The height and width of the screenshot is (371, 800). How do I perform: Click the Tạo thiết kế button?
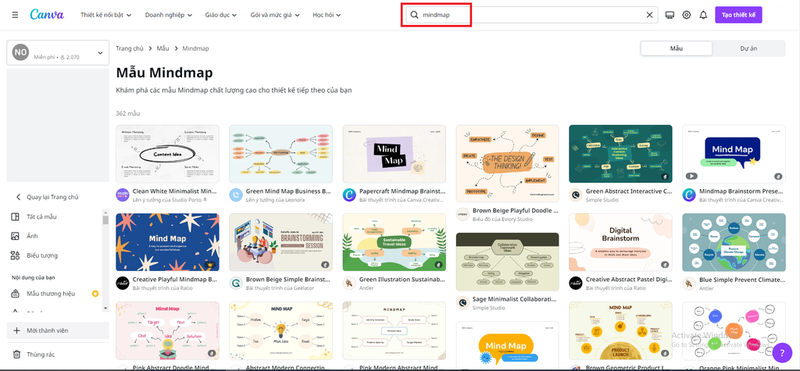(x=738, y=15)
